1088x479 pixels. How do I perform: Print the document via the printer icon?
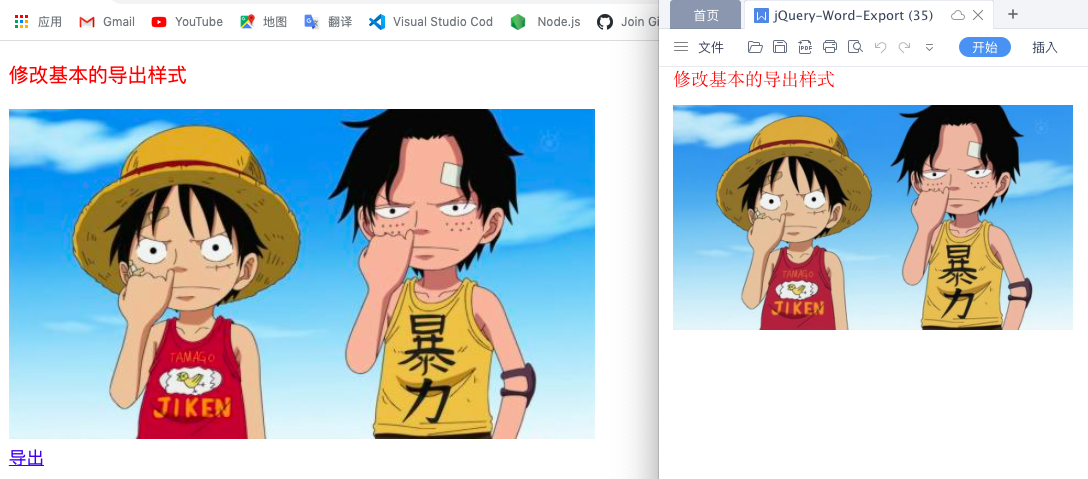830,47
